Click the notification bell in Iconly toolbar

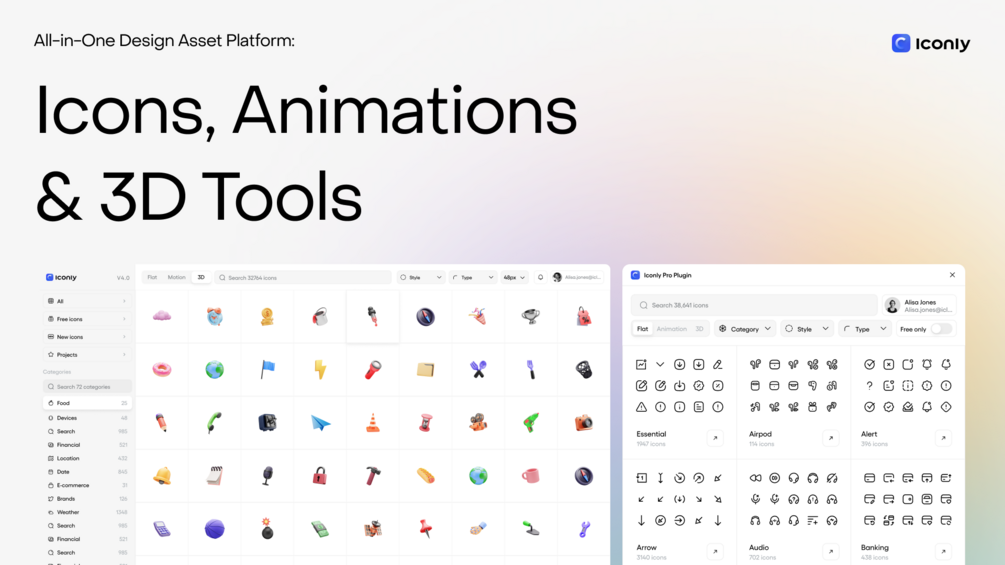point(540,277)
